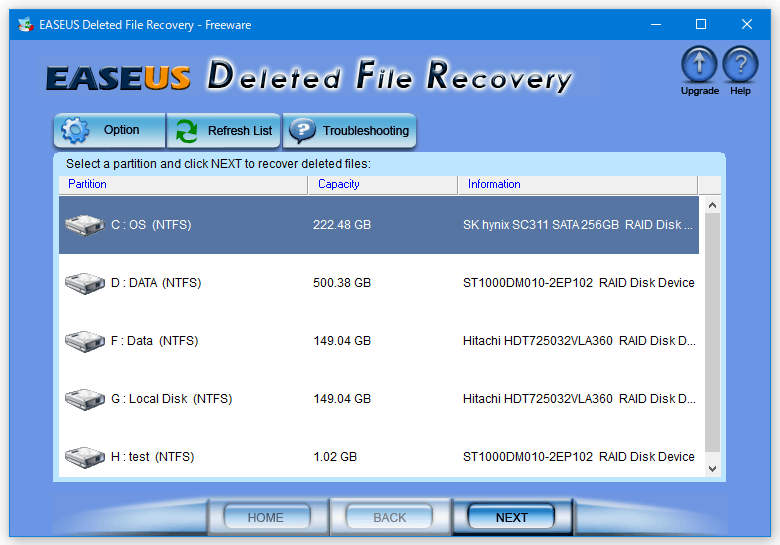Image resolution: width=780 pixels, height=545 pixels.
Task: Select the G : Local Disk (NTFS) partition
Action: [379, 399]
